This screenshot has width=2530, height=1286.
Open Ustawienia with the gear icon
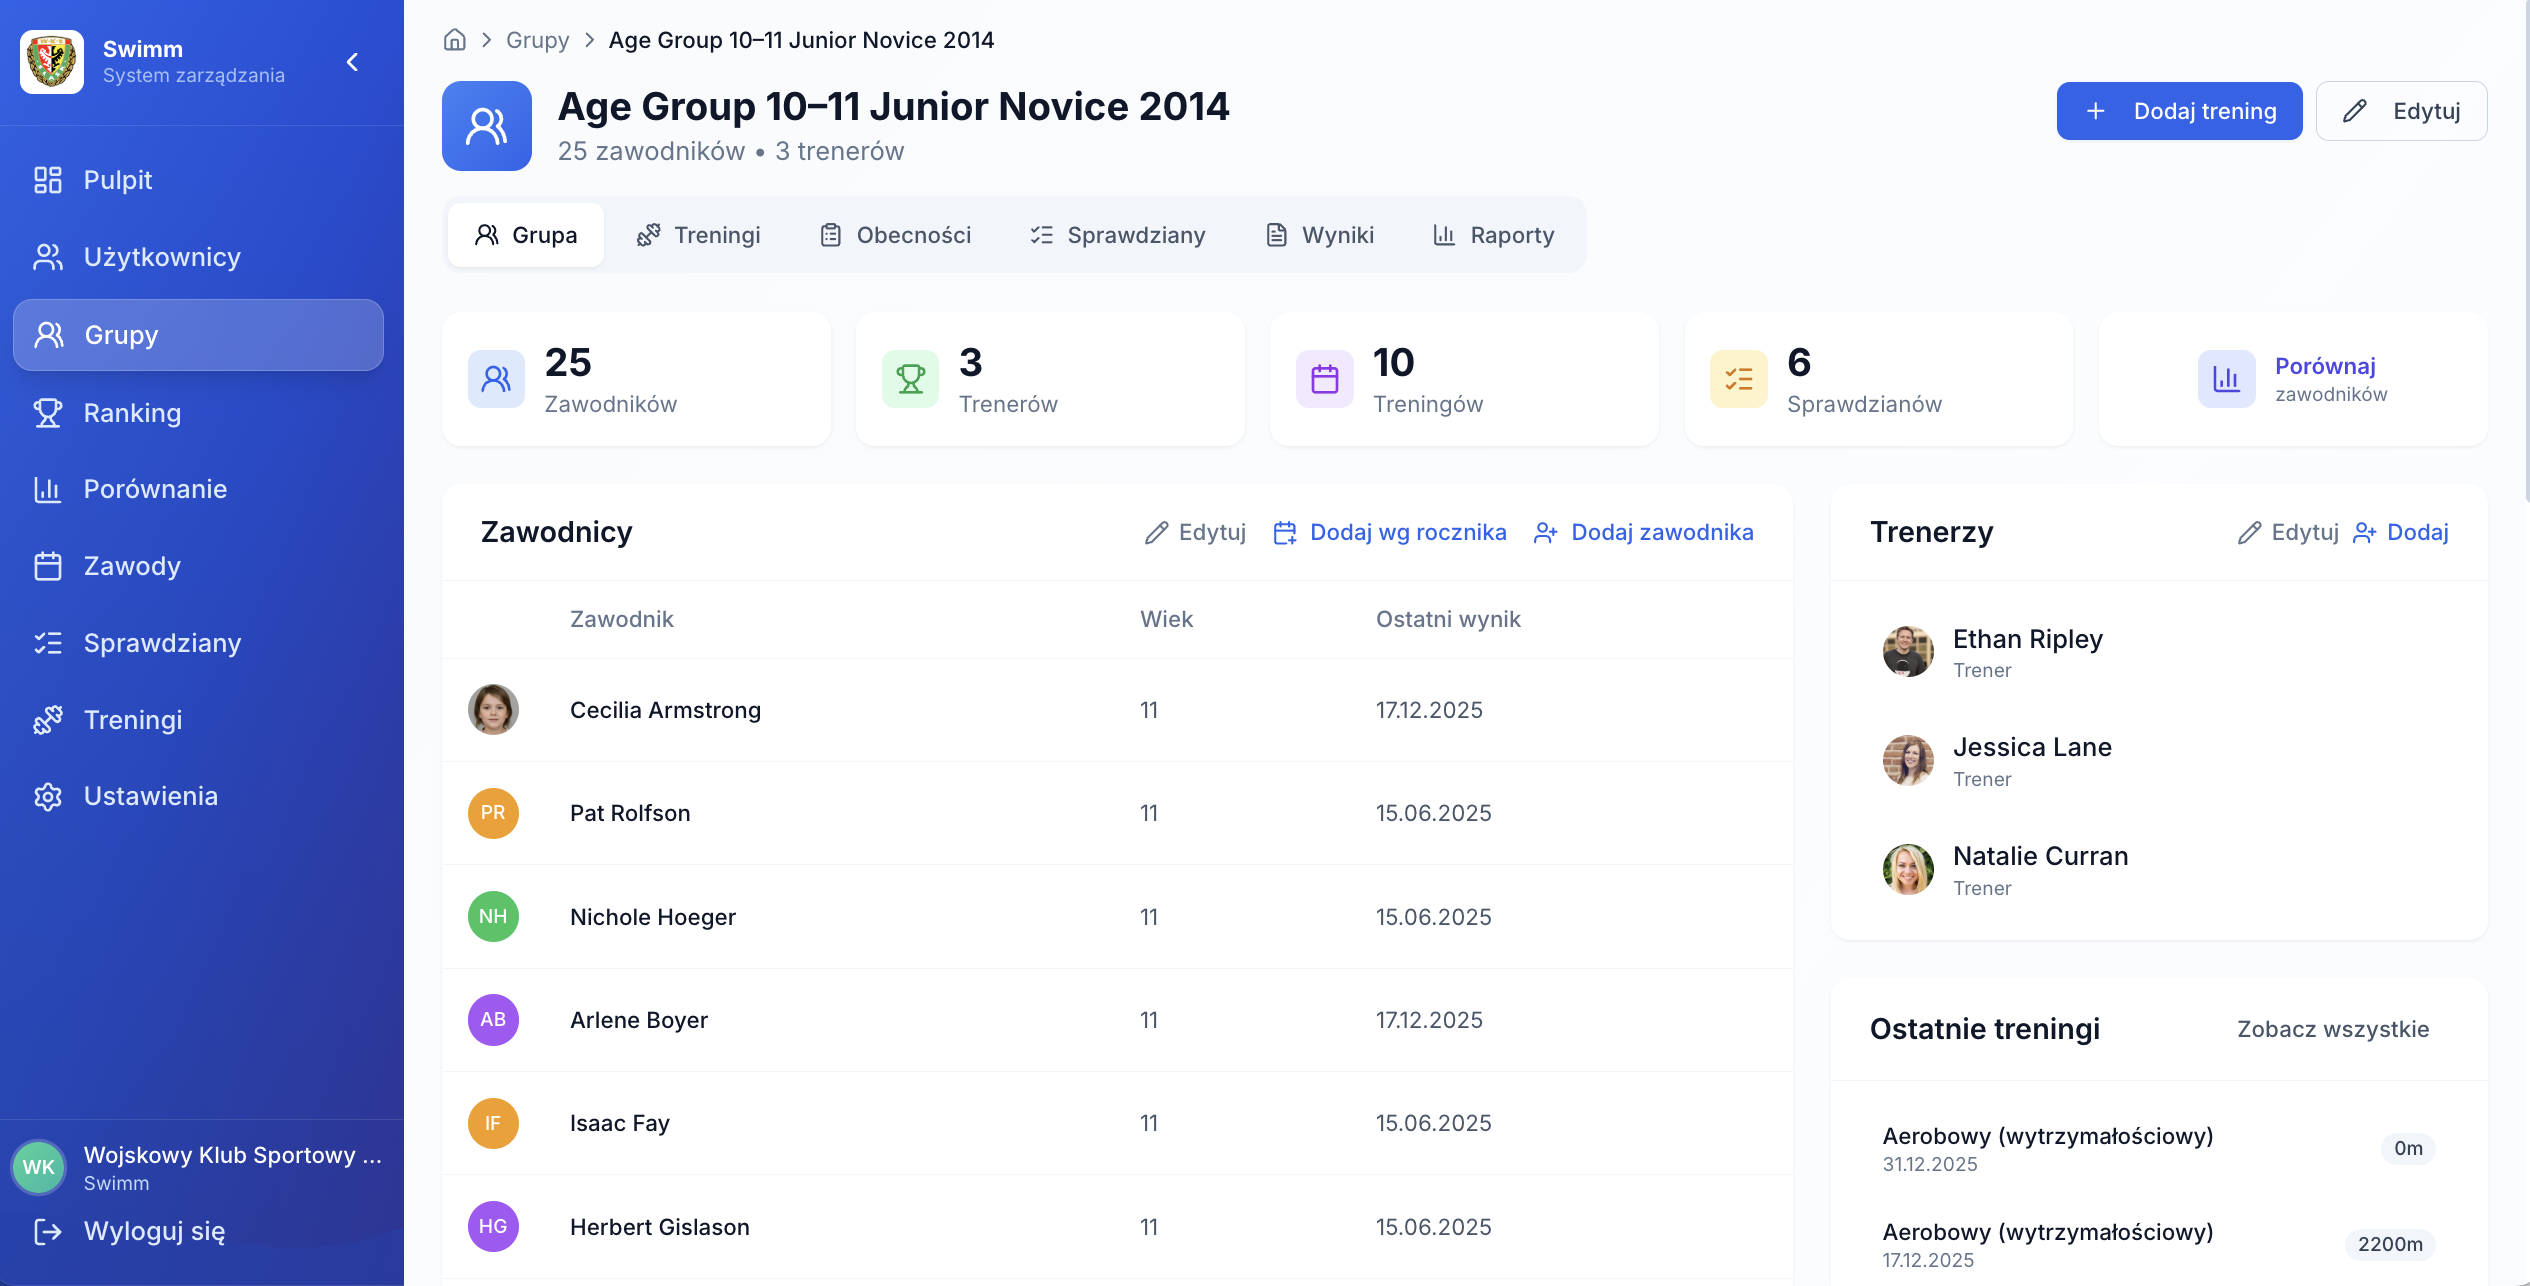click(47, 796)
